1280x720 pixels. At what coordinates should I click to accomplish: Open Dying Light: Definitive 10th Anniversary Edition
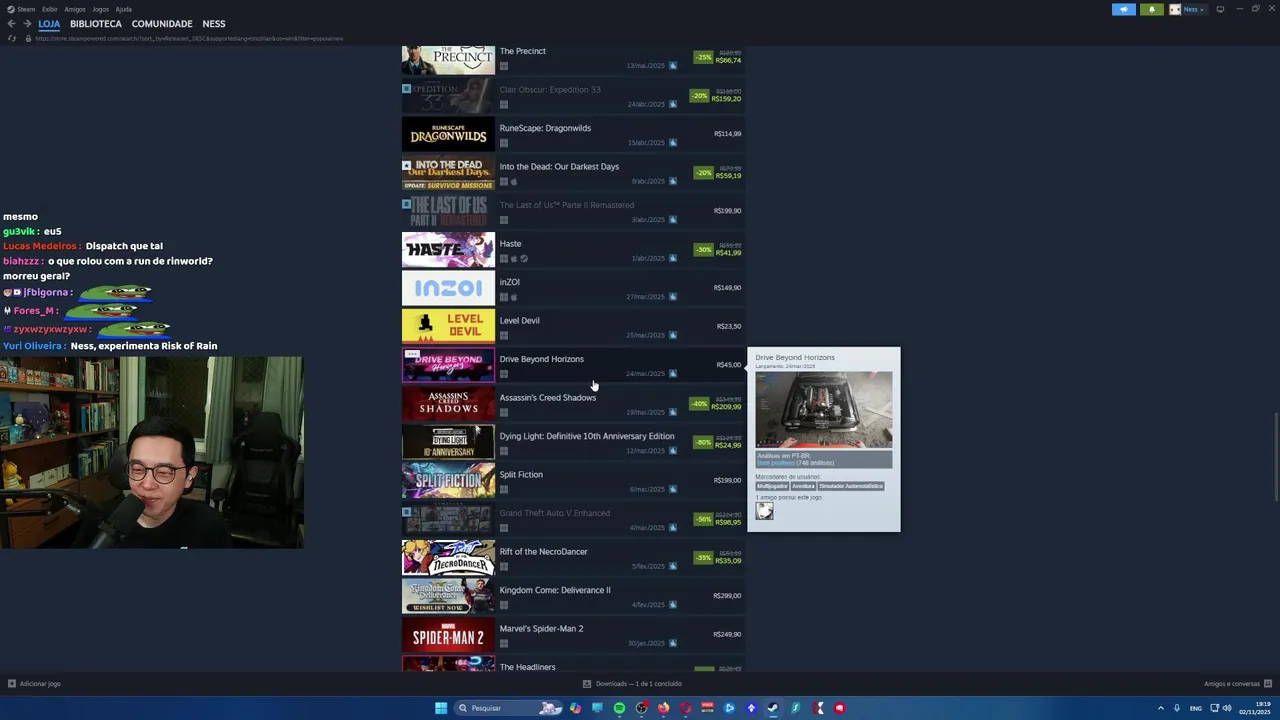coord(571,443)
